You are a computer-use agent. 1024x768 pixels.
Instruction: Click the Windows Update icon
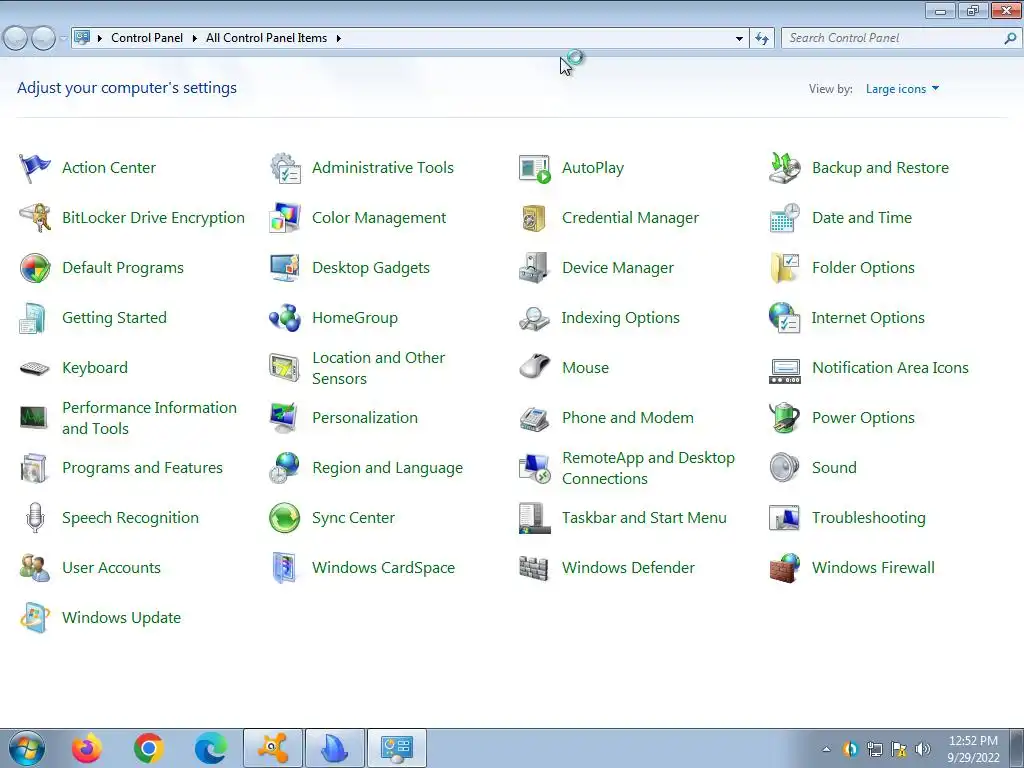35,618
